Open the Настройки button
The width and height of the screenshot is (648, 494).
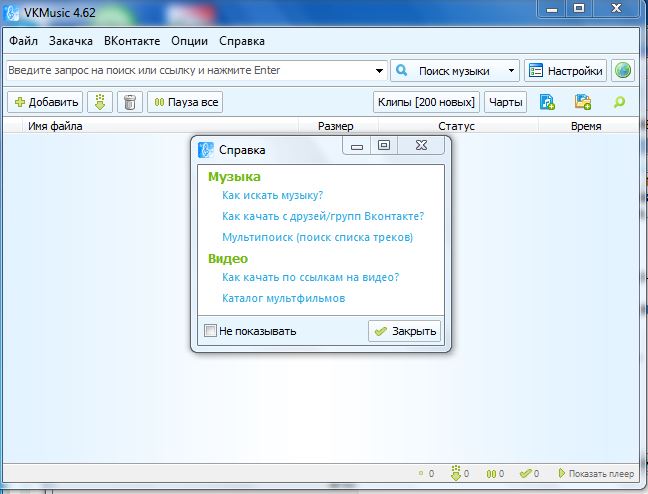tap(565, 71)
